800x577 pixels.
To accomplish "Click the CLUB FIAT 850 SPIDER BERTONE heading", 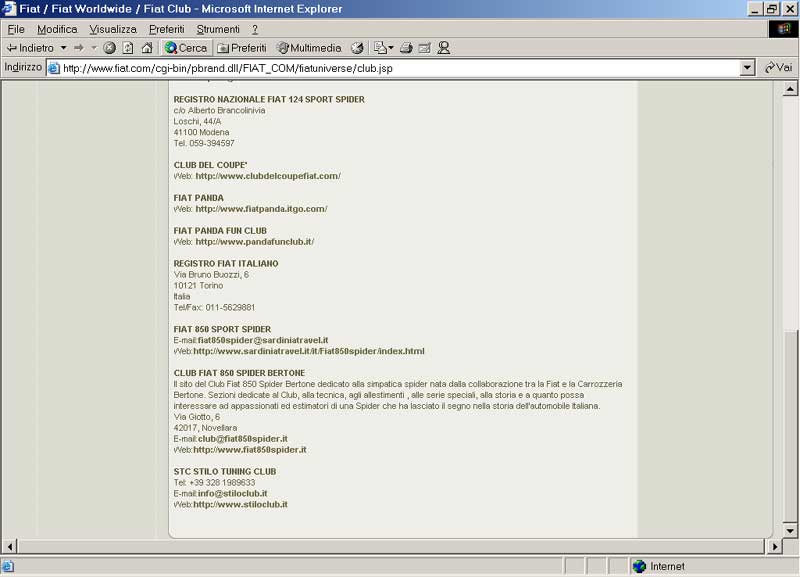I will point(239,373).
